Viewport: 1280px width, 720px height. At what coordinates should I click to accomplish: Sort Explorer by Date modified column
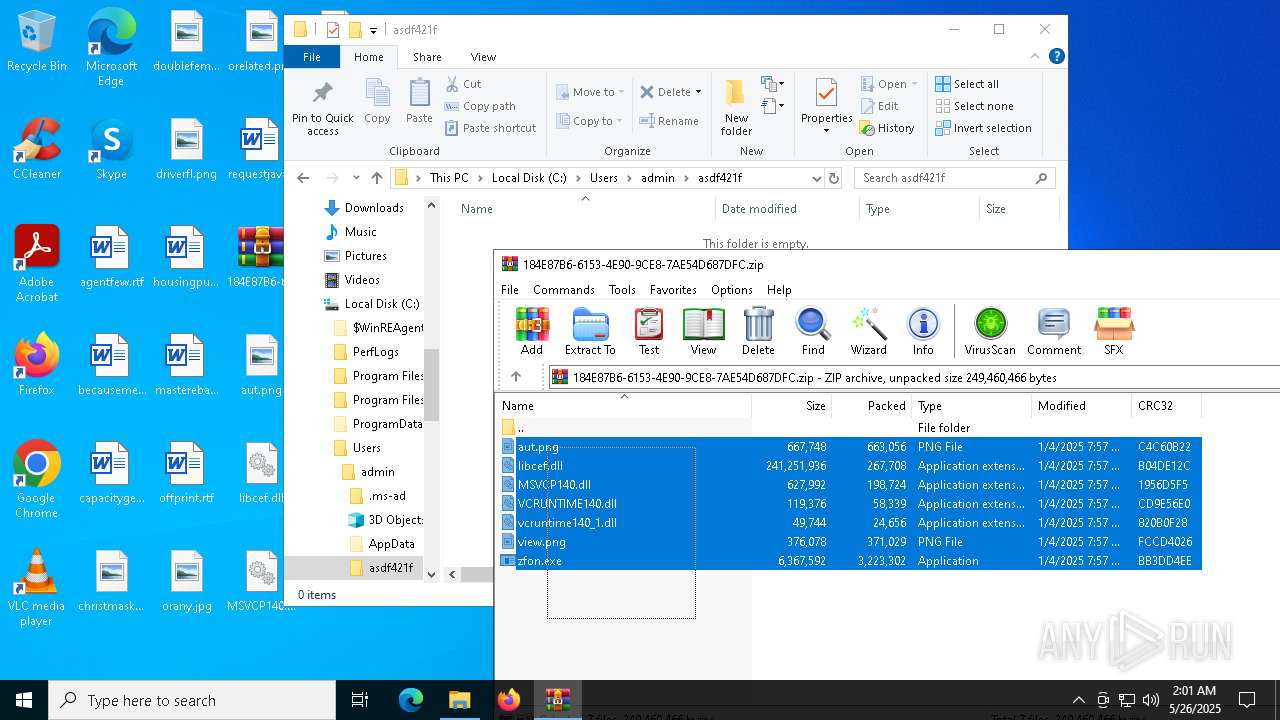coord(788,209)
